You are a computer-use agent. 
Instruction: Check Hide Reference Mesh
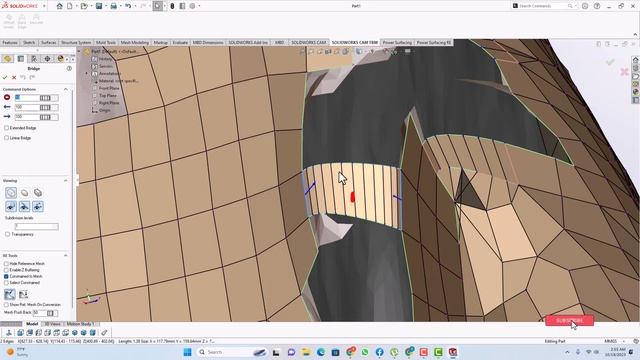click(x=6, y=264)
